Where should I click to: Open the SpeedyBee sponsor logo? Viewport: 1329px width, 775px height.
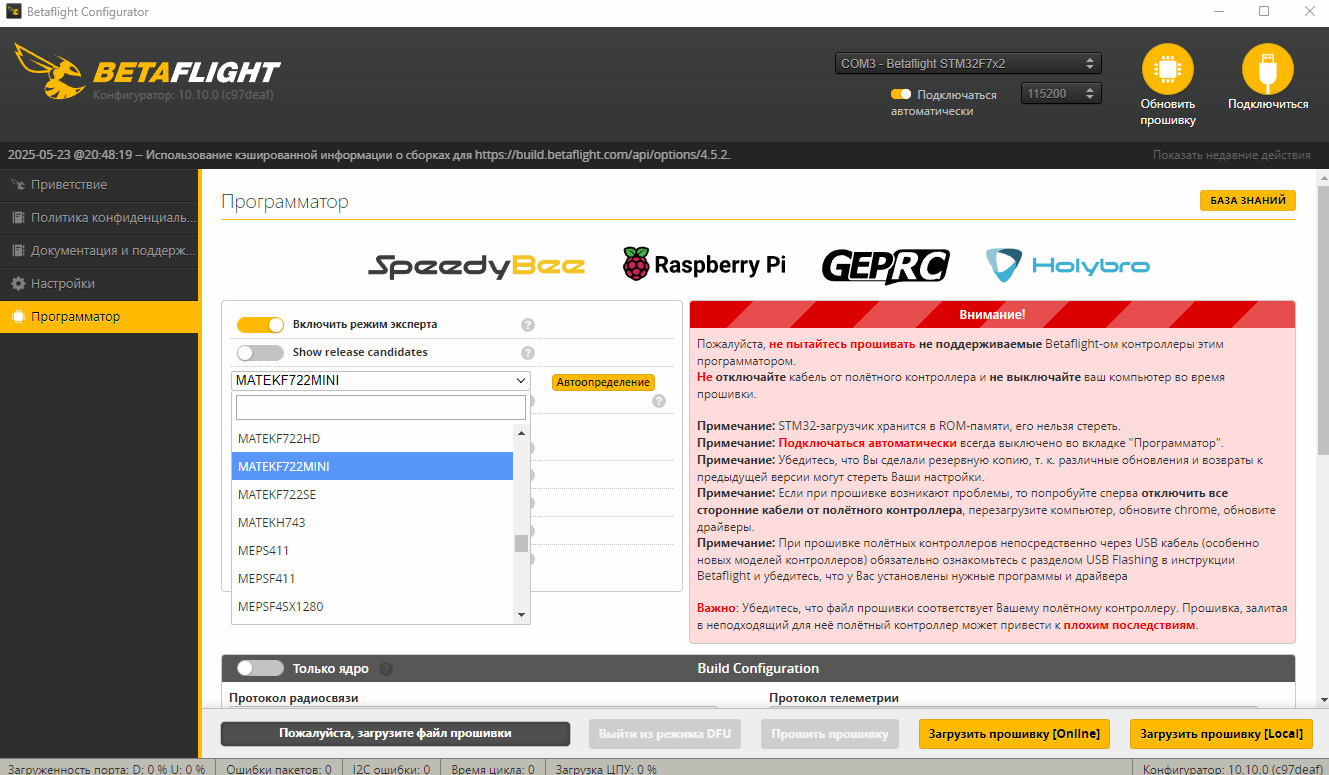click(x=477, y=265)
